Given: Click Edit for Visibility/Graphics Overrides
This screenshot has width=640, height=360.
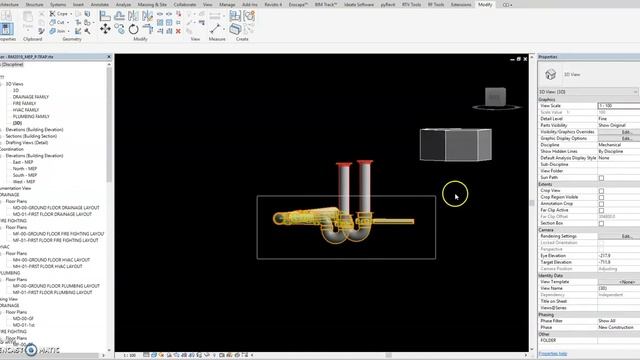Looking at the screenshot, I should click(x=619, y=132).
